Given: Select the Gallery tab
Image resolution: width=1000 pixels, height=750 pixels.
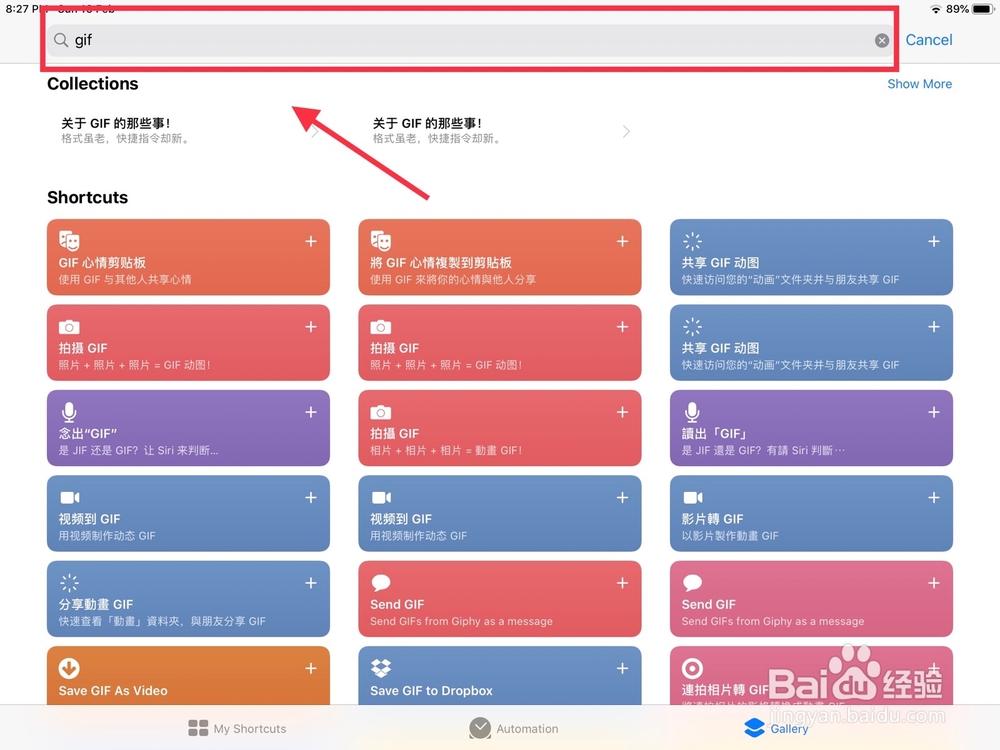Looking at the screenshot, I should (x=776, y=728).
